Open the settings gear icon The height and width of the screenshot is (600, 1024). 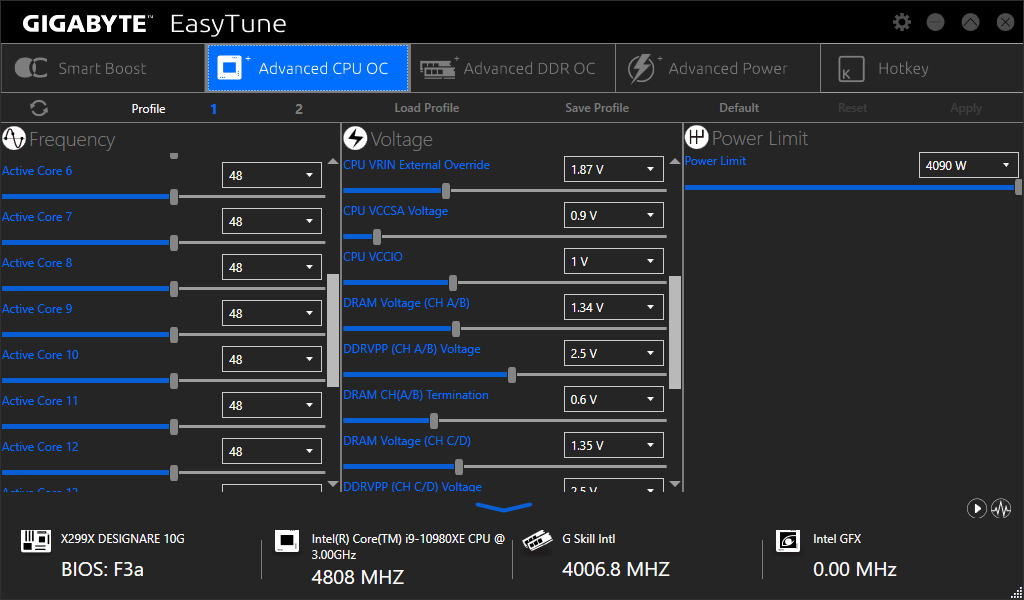click(902, 22)
